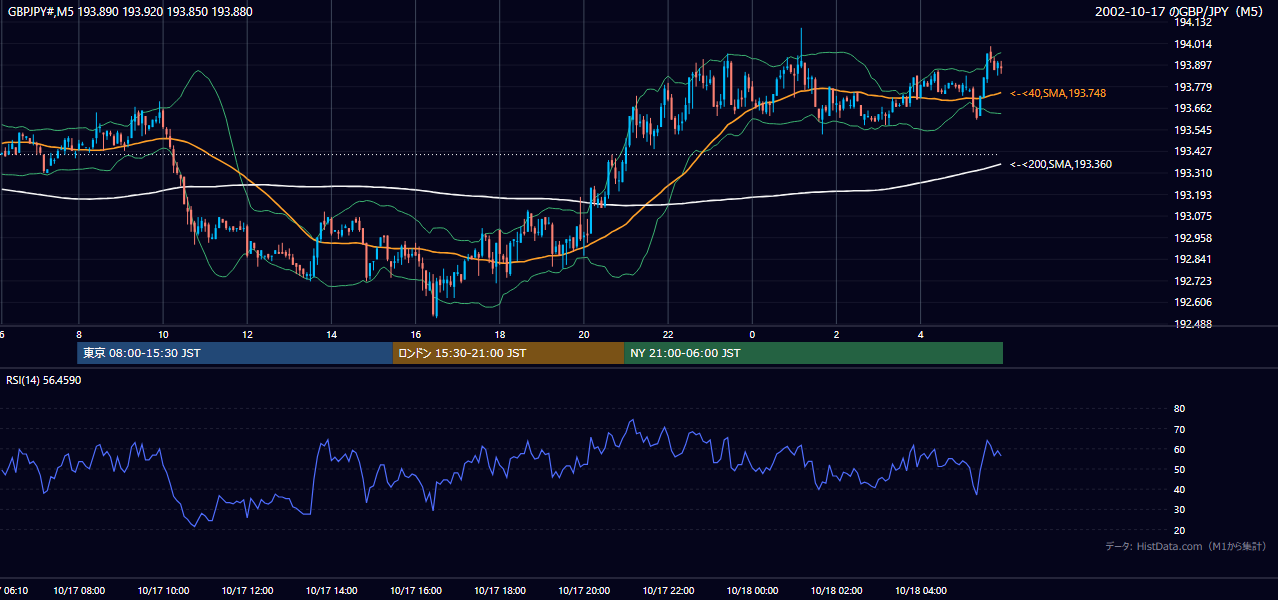The height and width of the screenshot is (600, 1278).
Task: Click price axis value 192.958
Action: (1193, 238)
